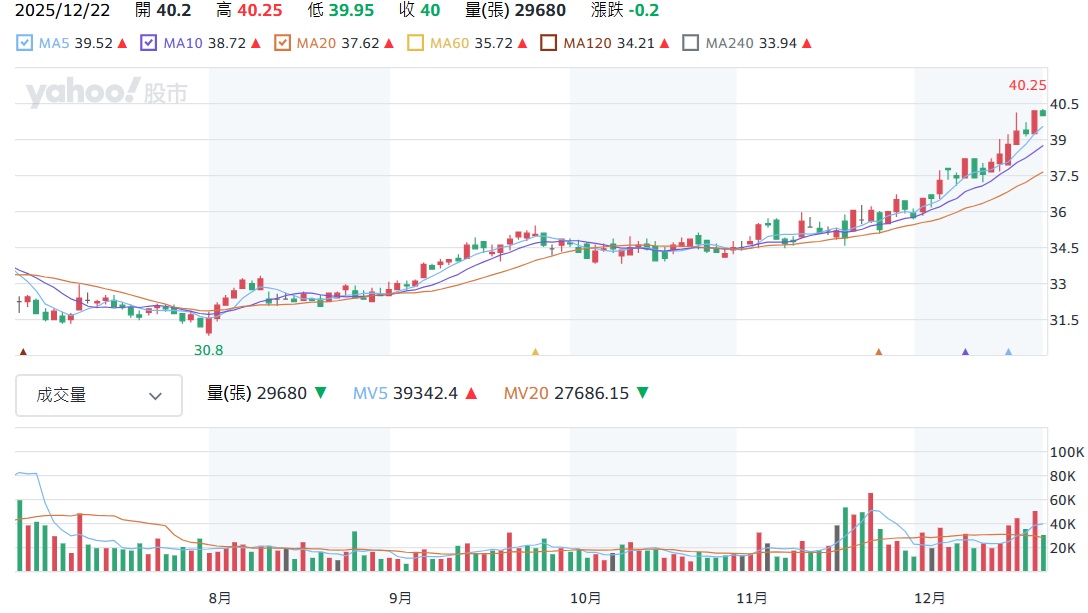Select the 8月 label on time axis
The height and width of the screenshot is (613, 1088).
click(x=220, y=598)
